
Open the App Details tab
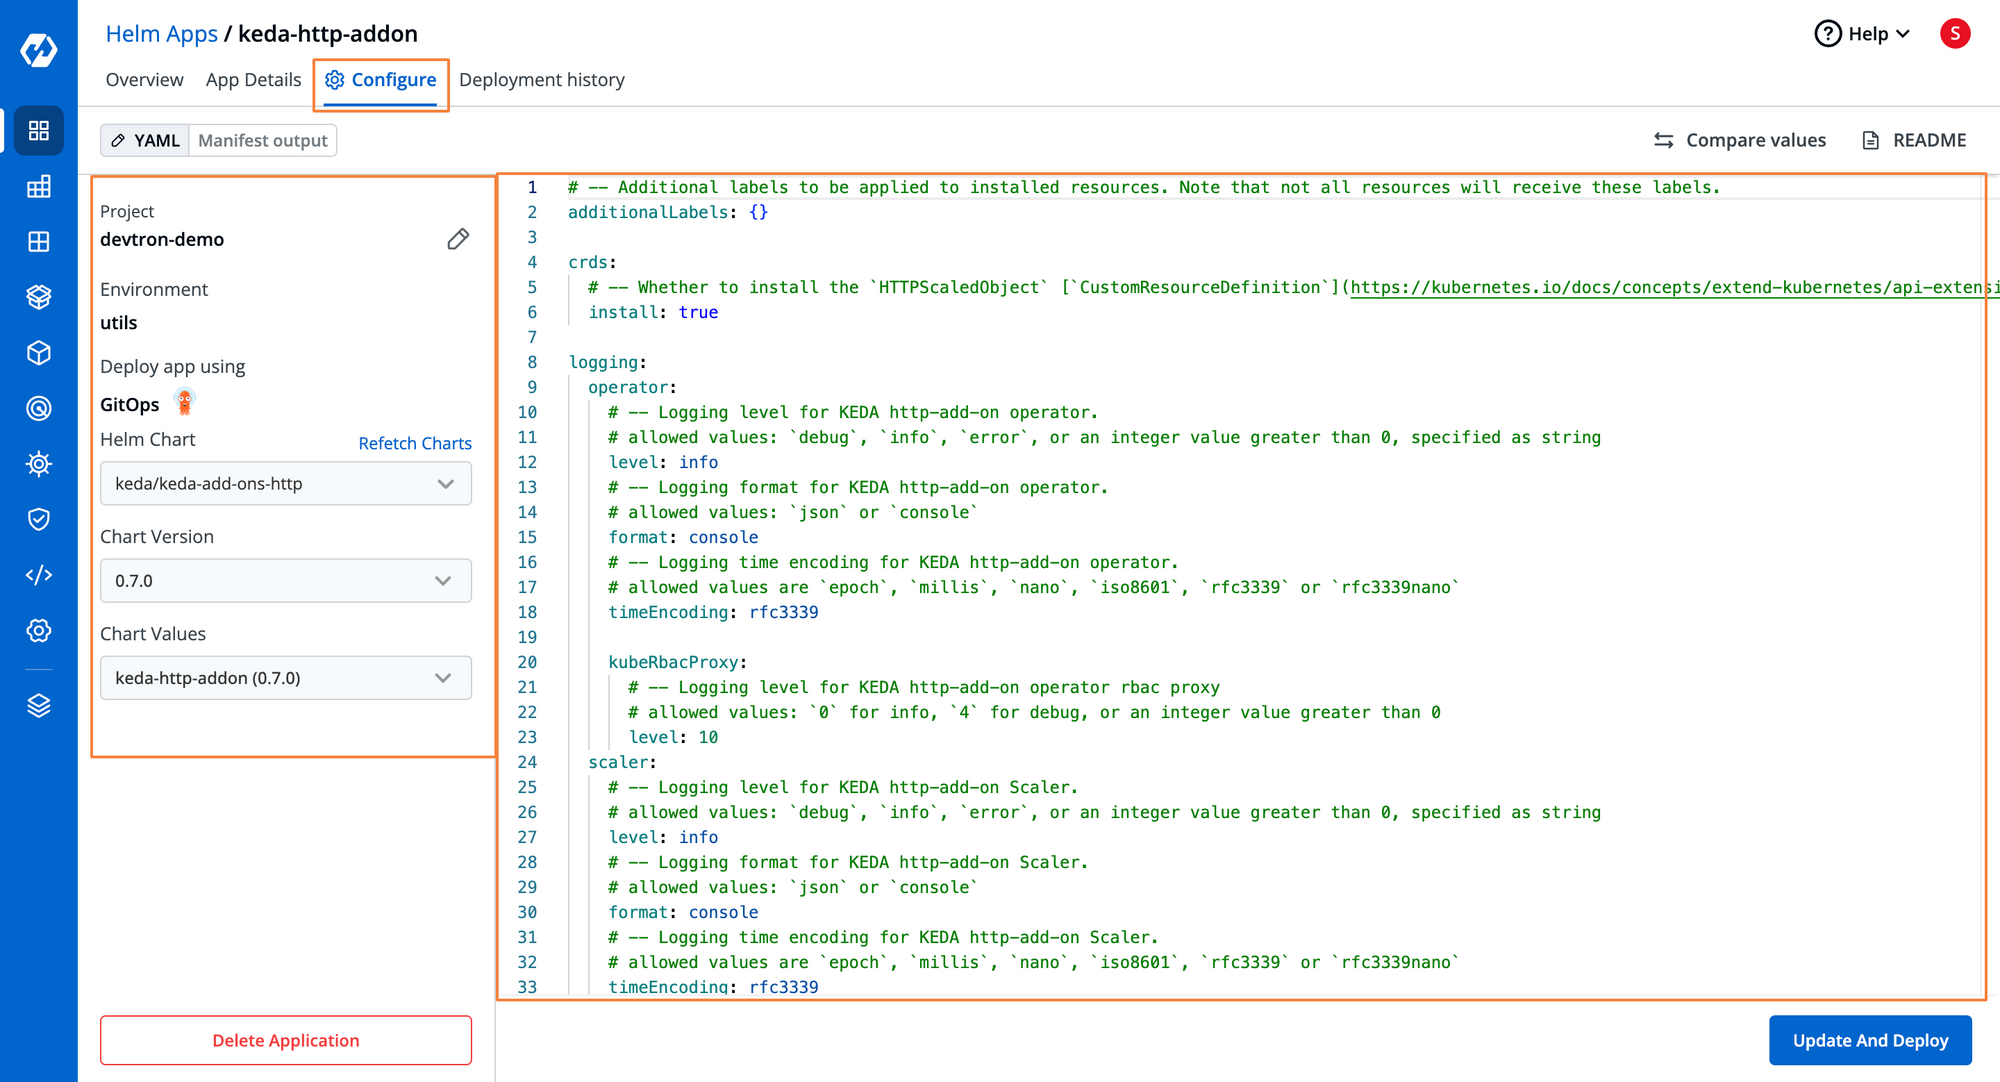coord(253,80)
